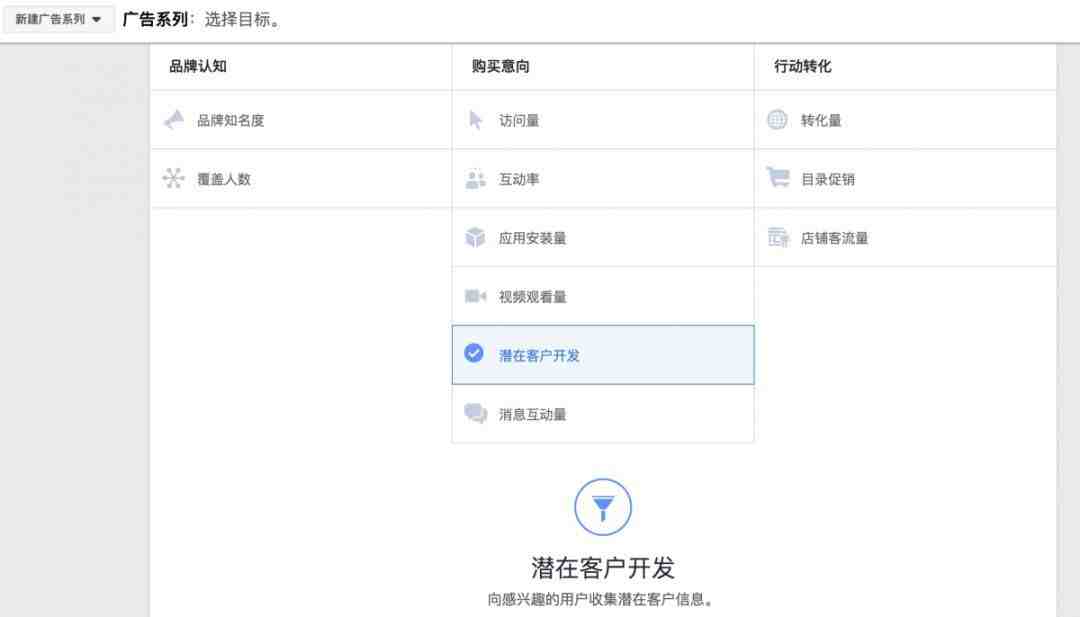
Task: Select the 覆盖人数 objective label
Action: 224,179
